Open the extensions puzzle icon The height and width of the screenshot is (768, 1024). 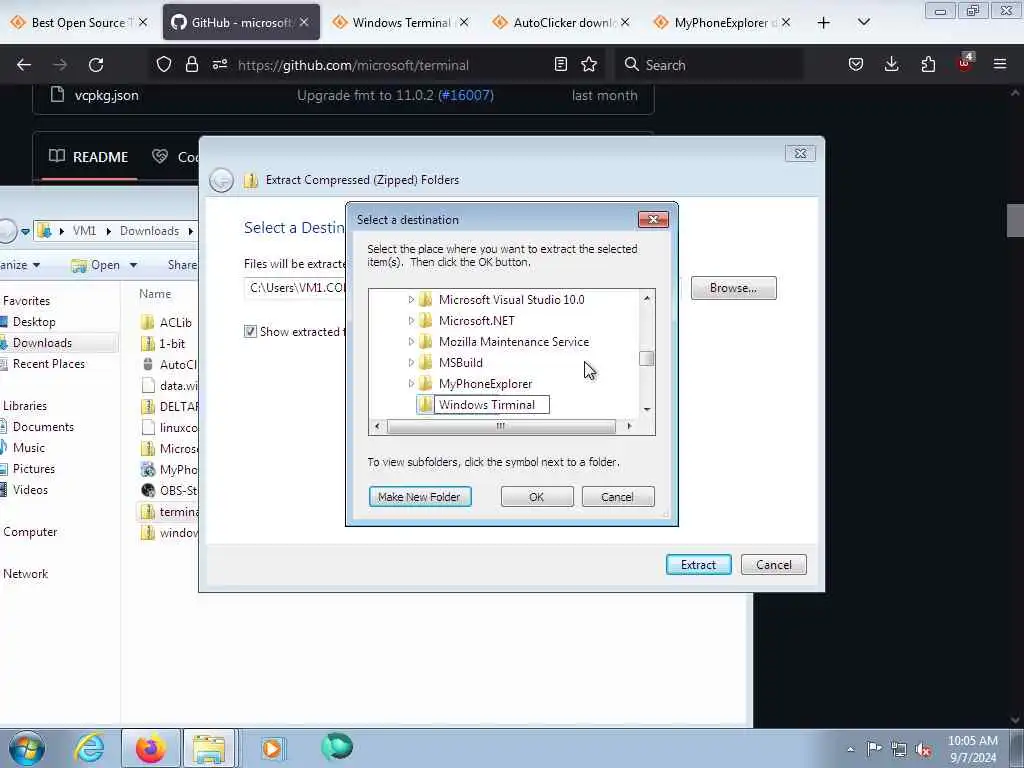click(928, 65)
